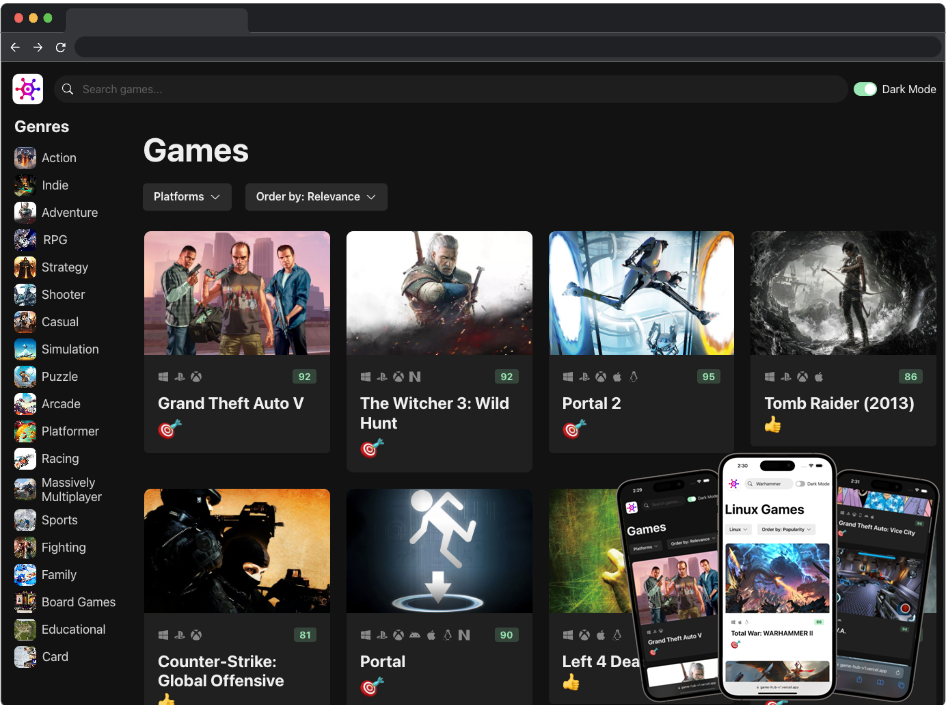This screenshot has height=705, width=946.
Task: Click the Puzzle genre icon
Action: [25, 376]
